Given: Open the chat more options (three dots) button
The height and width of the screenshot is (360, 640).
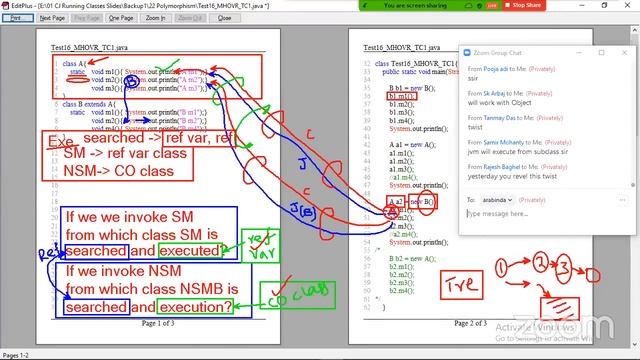Looking at the screenshot, I should pyautogui.click(x=622, y=200).
